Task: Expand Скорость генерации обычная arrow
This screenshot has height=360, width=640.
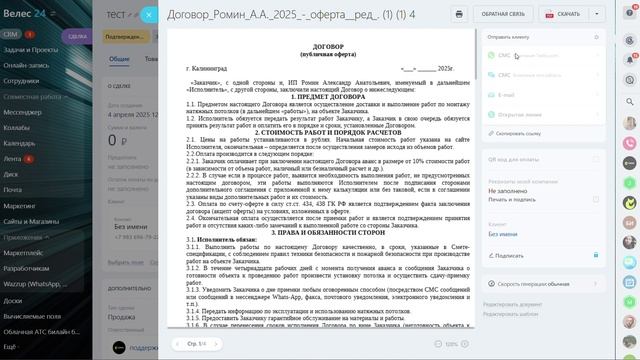Action: pyautogui.click(x=596, y=284)
